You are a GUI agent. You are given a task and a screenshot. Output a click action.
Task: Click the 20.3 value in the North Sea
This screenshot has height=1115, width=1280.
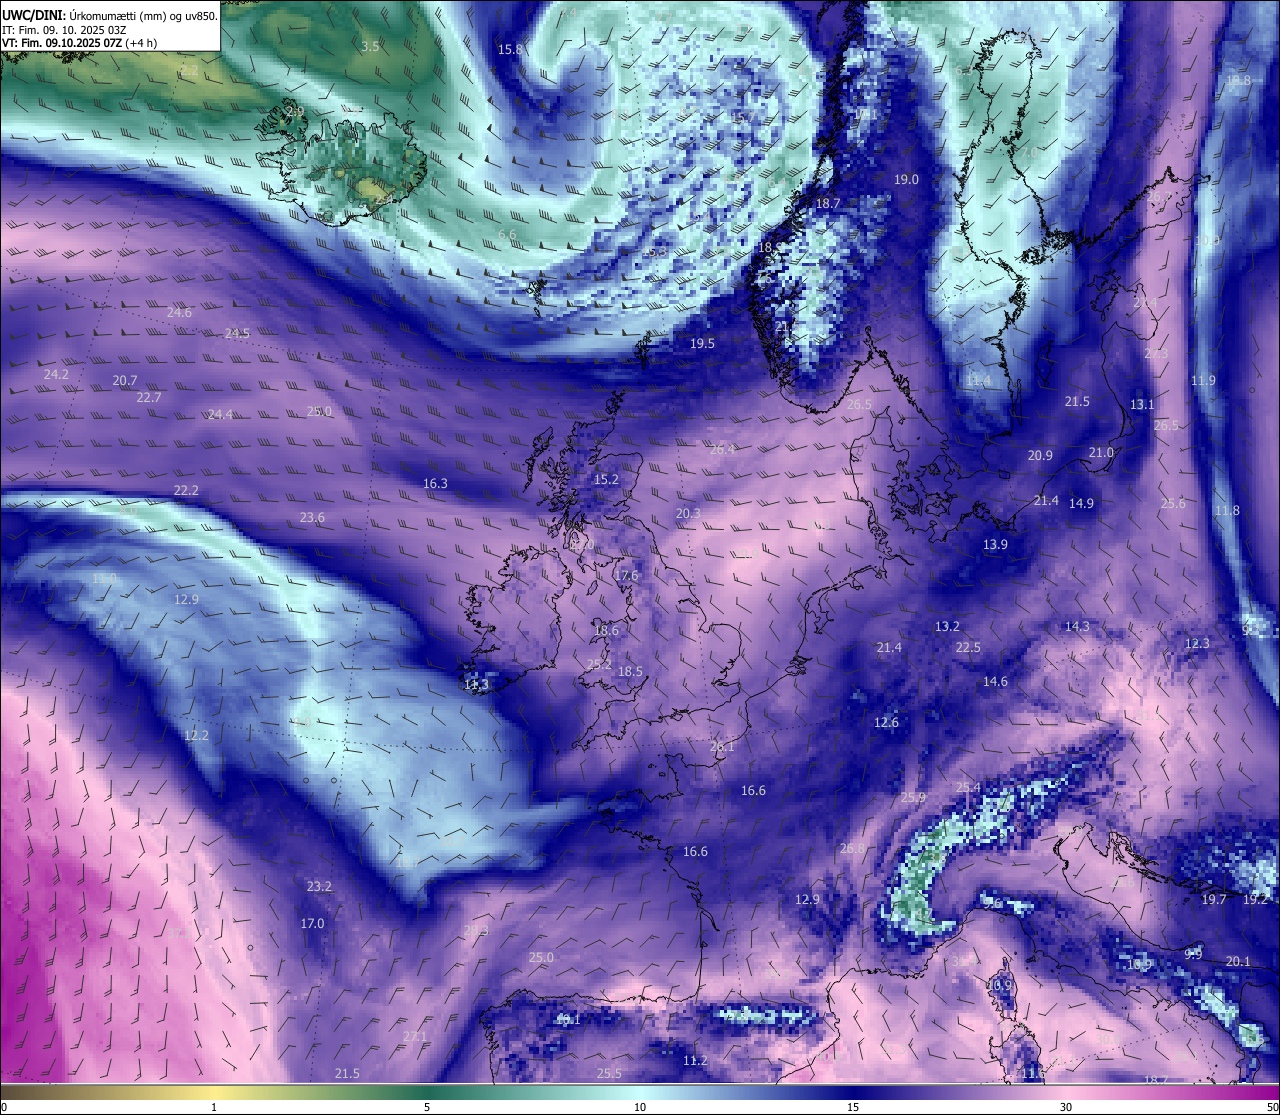(x=688, y=514)
